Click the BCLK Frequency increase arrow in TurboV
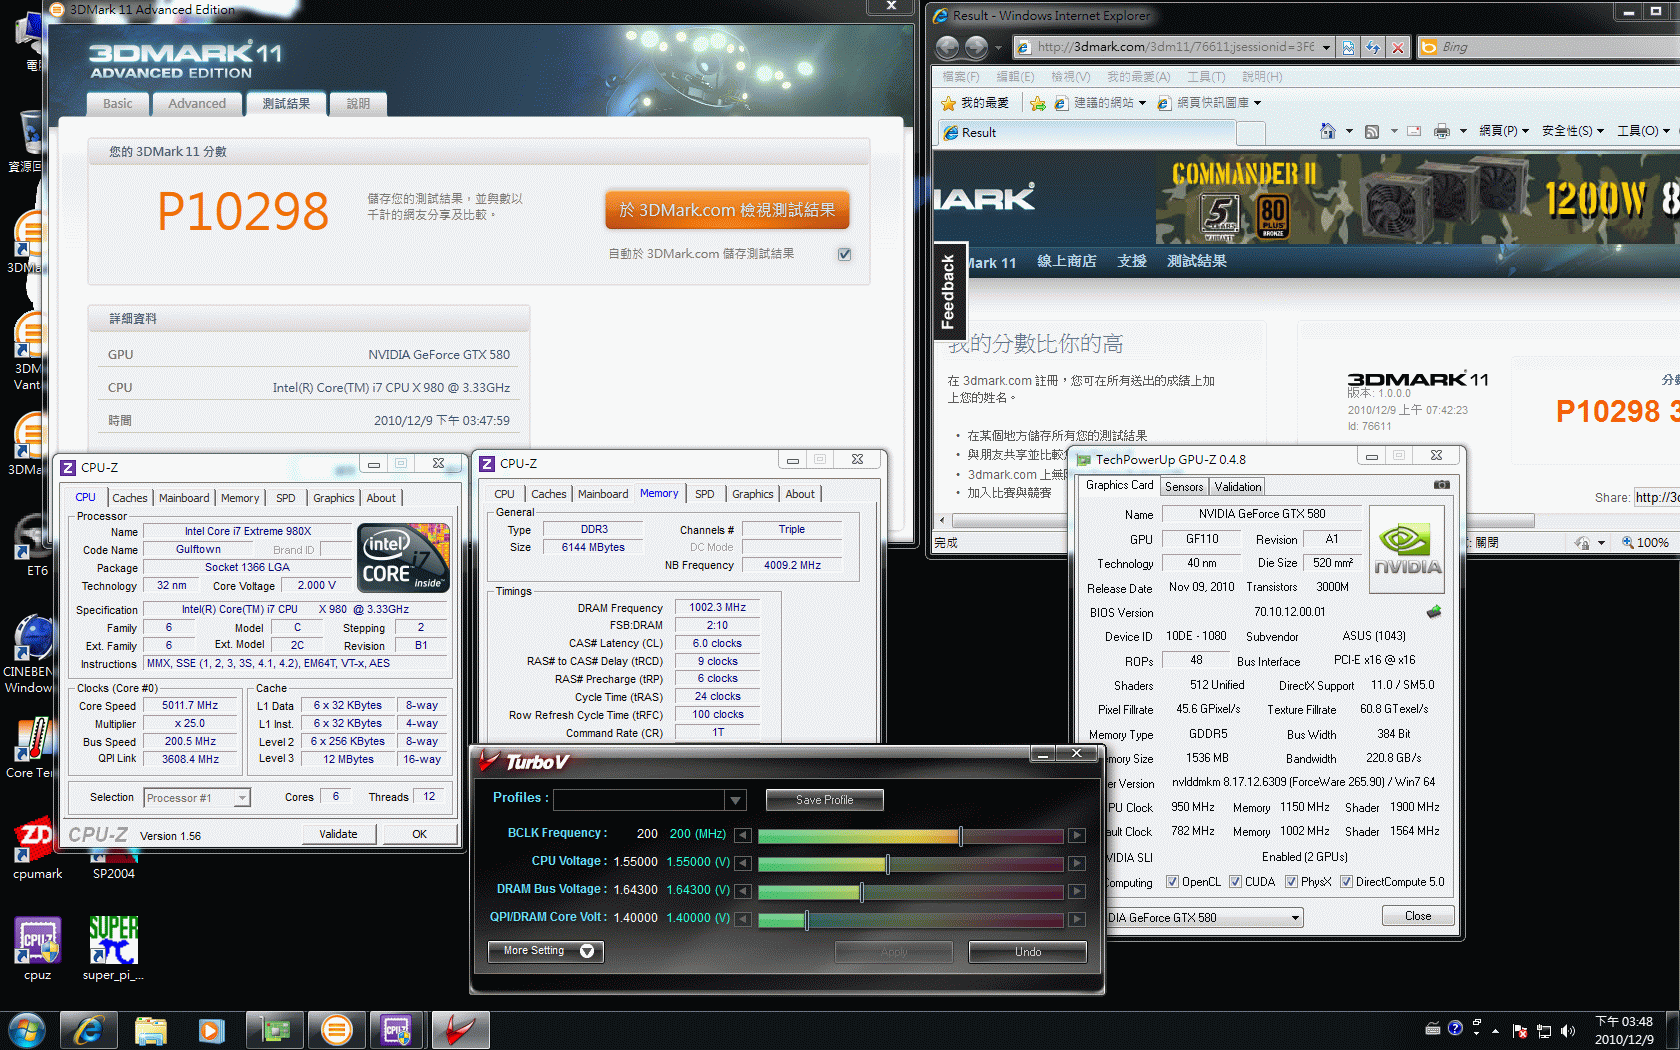 click(x=1077, y=835)
